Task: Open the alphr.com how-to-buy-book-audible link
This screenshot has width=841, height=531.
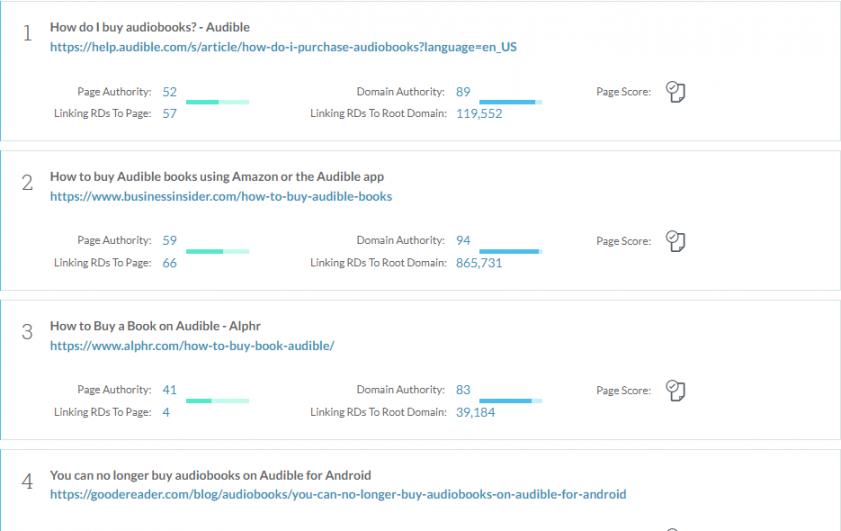Action: click(192, 346)
